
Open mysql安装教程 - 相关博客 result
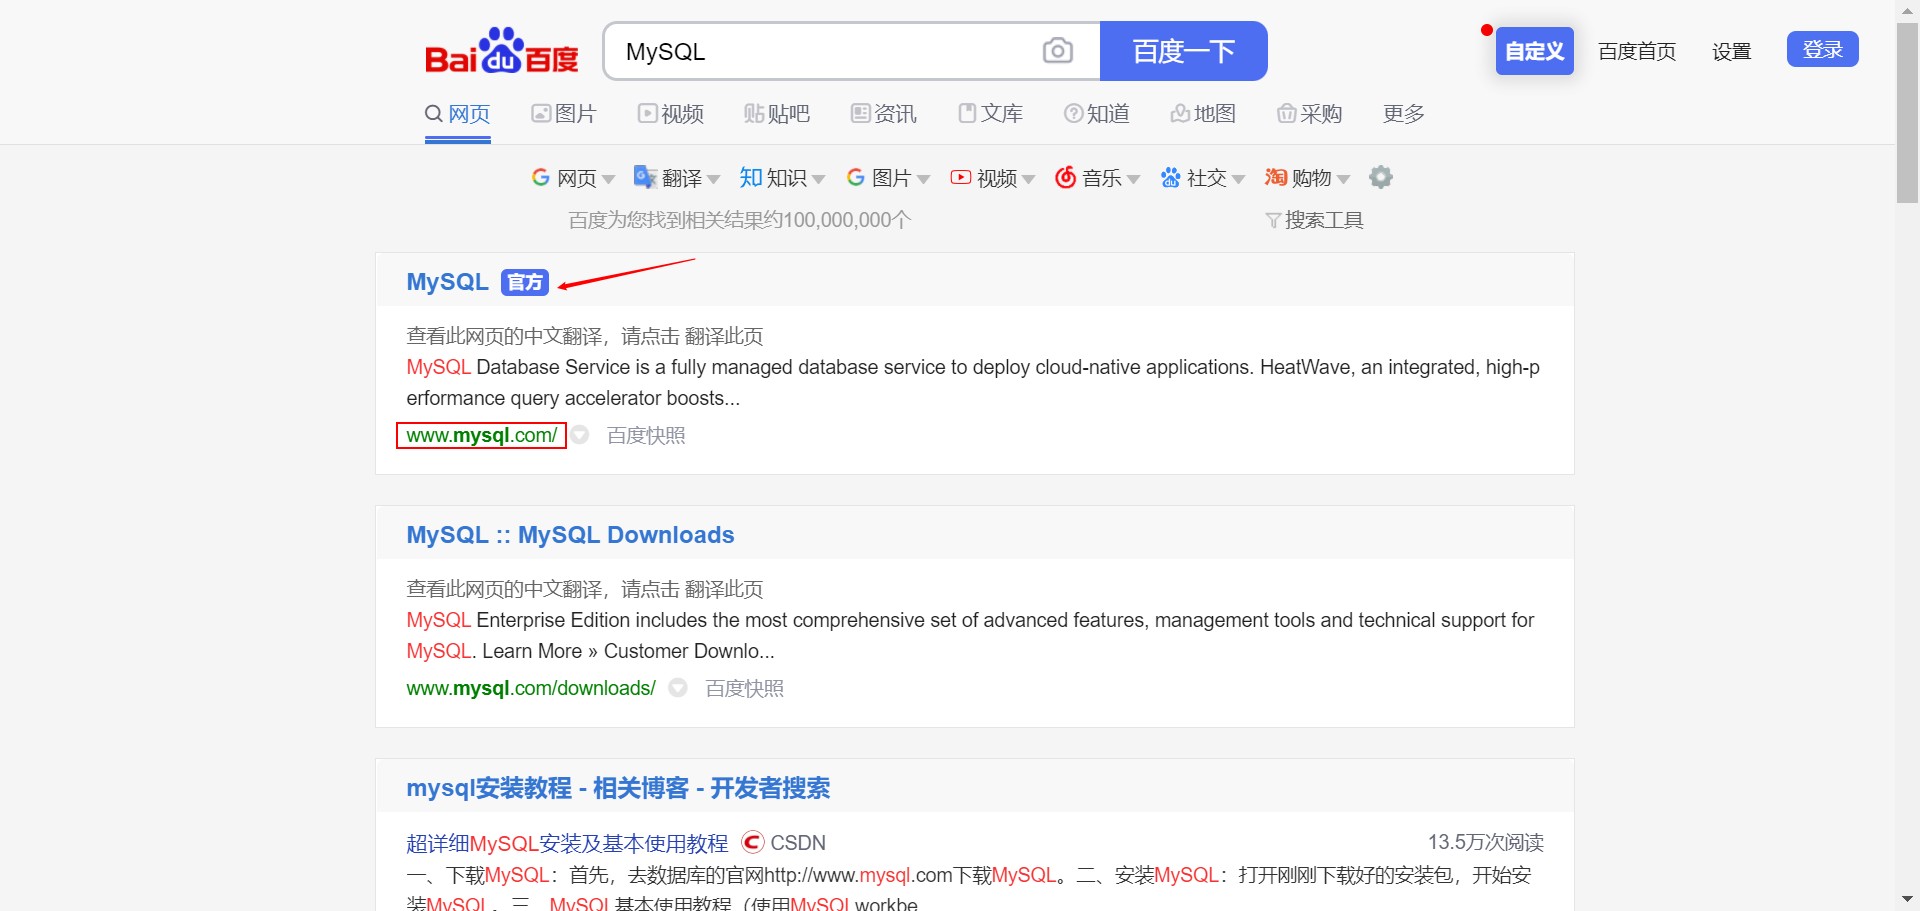click(x=618, y=788)
